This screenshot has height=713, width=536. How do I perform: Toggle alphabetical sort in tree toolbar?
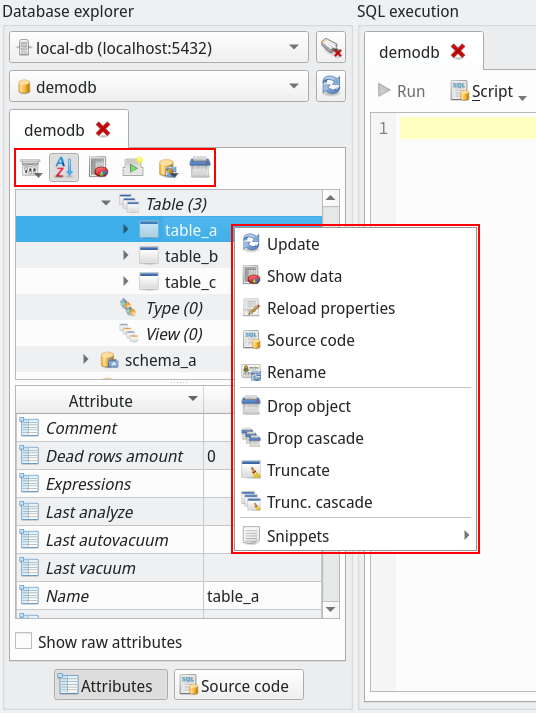[x=64, y=167]
